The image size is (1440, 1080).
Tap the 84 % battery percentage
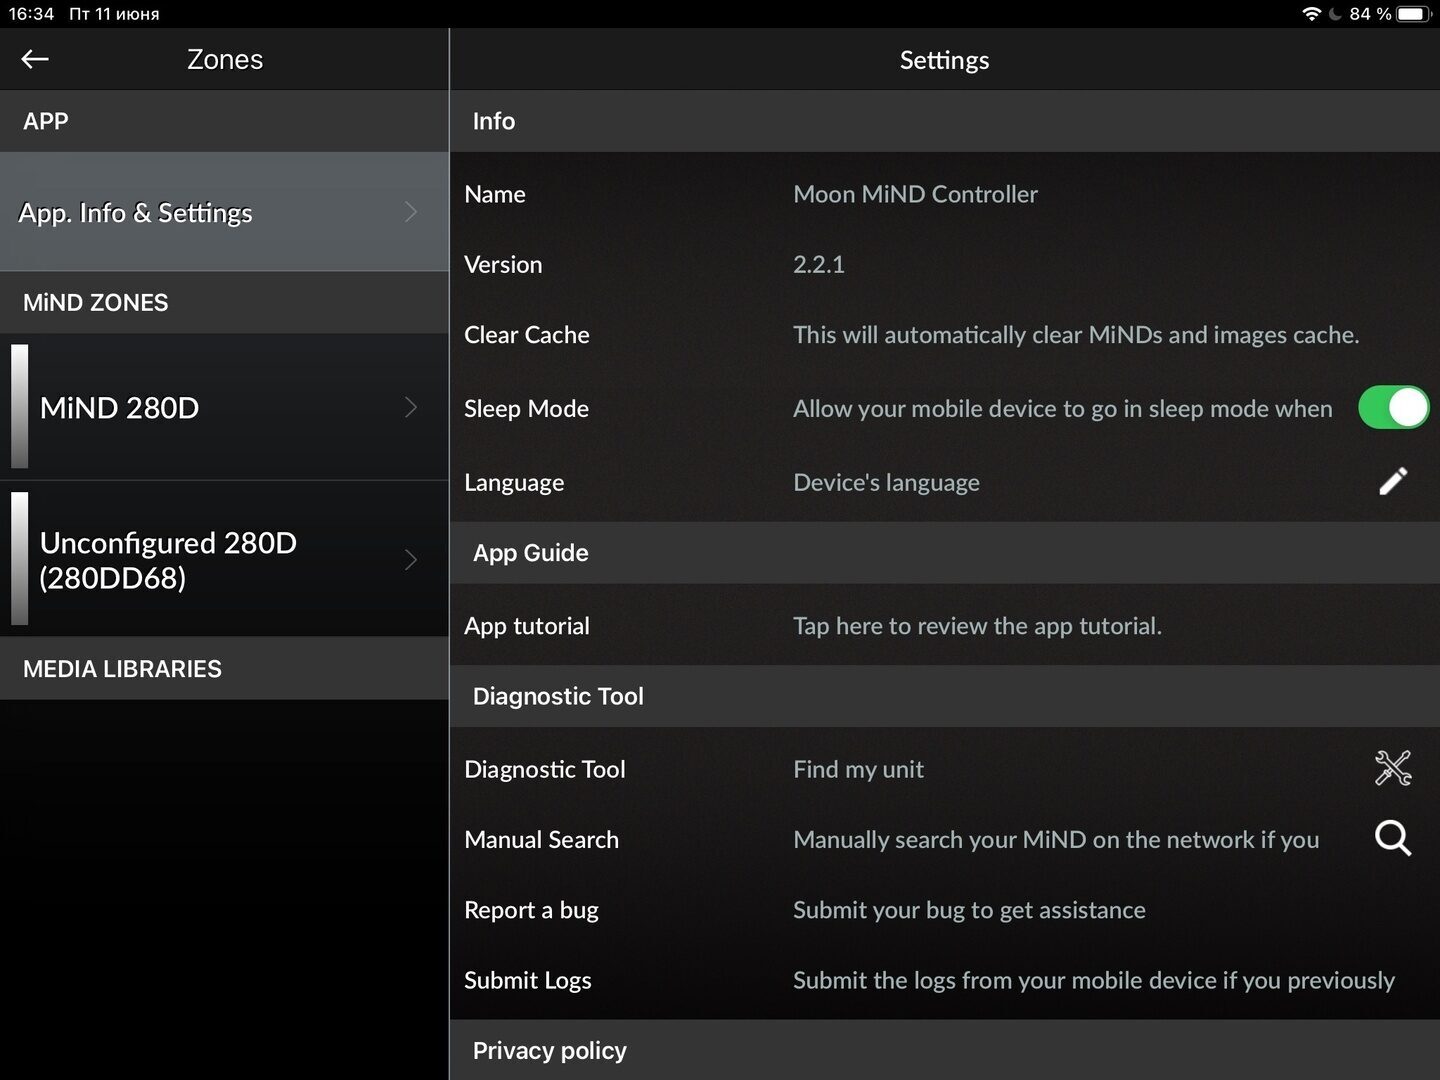[x=1370, y=14]
